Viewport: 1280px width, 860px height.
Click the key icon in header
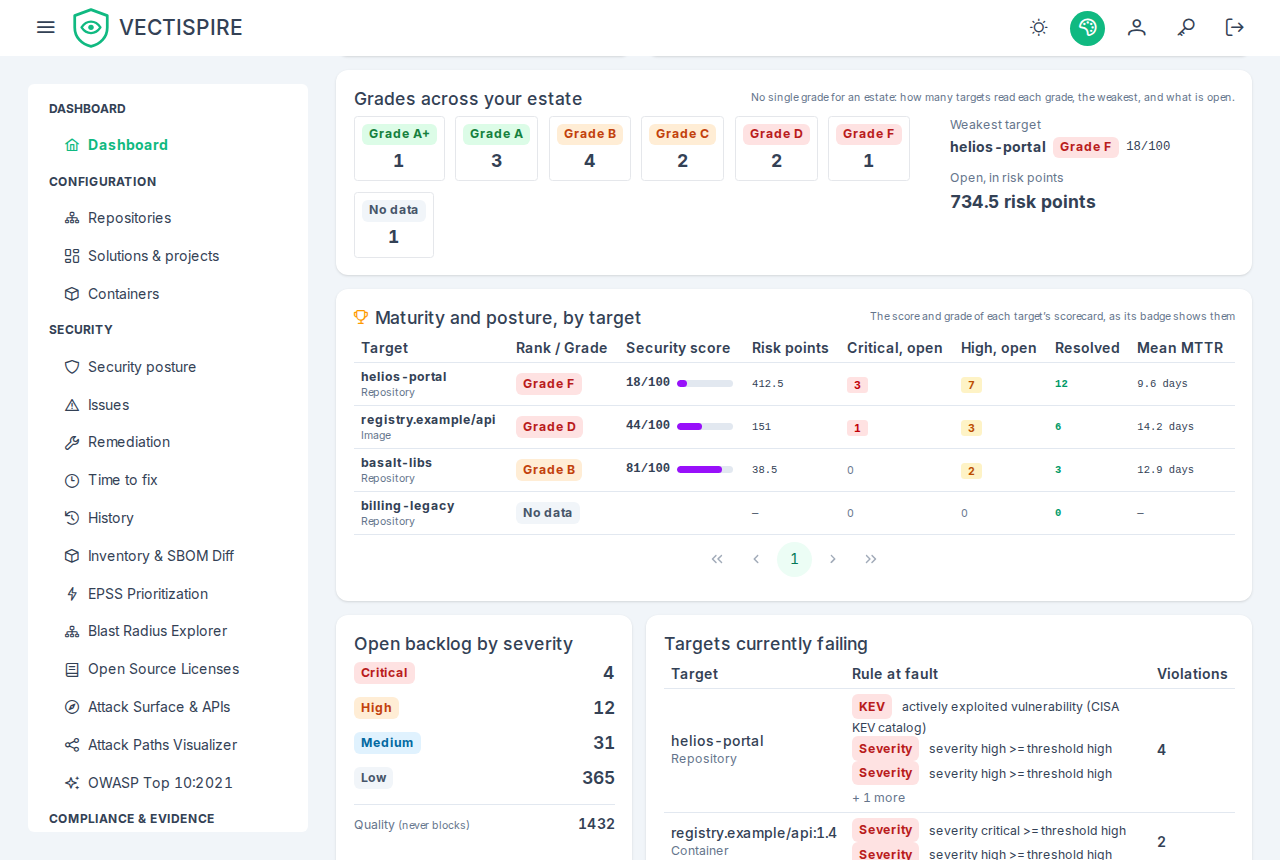click(x=1186, y=27)
